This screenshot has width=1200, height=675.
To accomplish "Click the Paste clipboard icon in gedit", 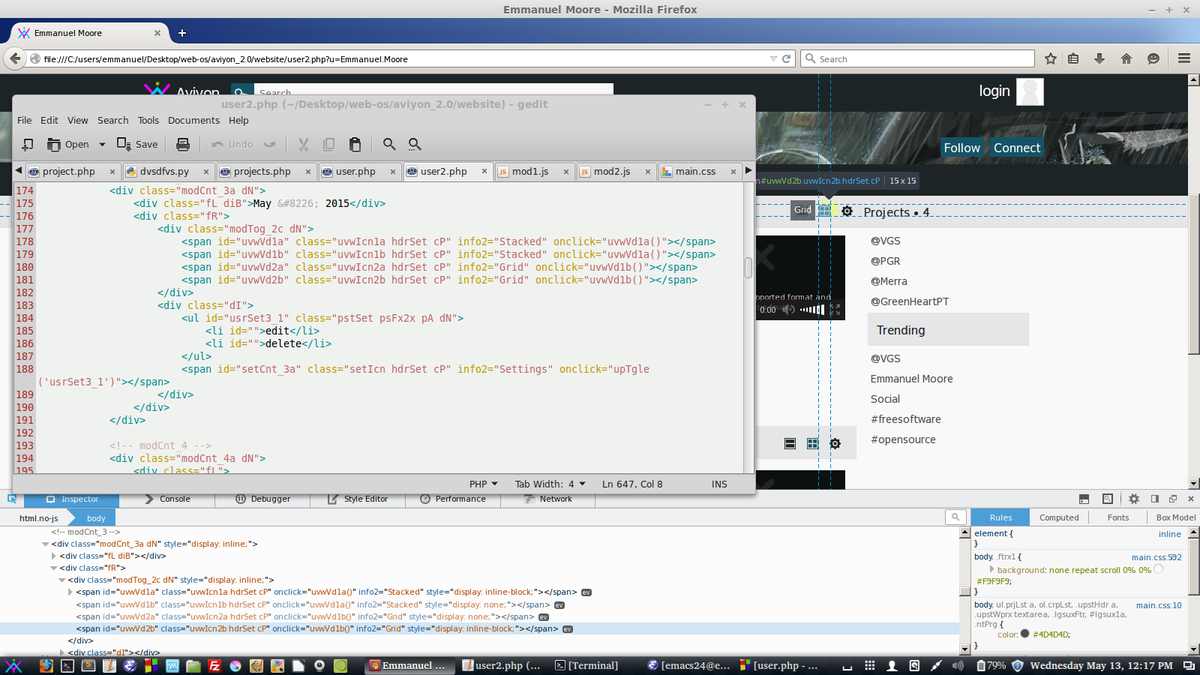I will [355, 144].
